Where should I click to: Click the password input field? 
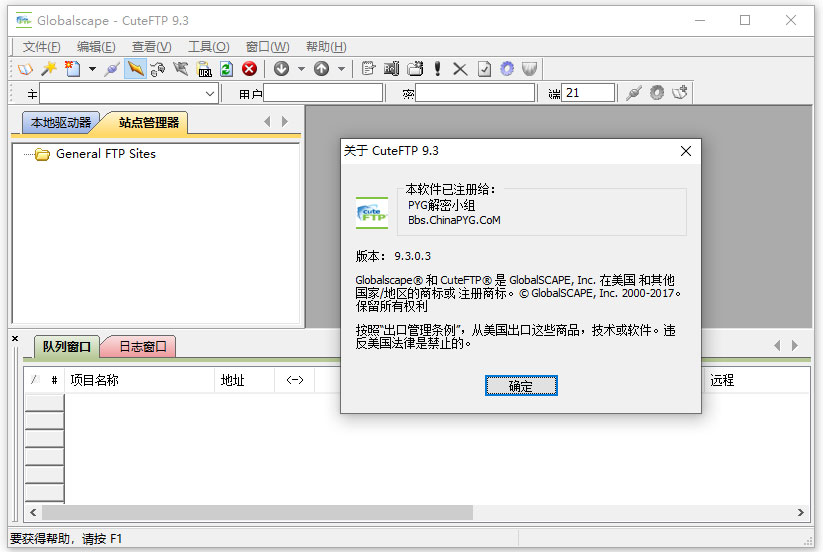(x=474, y=93)
